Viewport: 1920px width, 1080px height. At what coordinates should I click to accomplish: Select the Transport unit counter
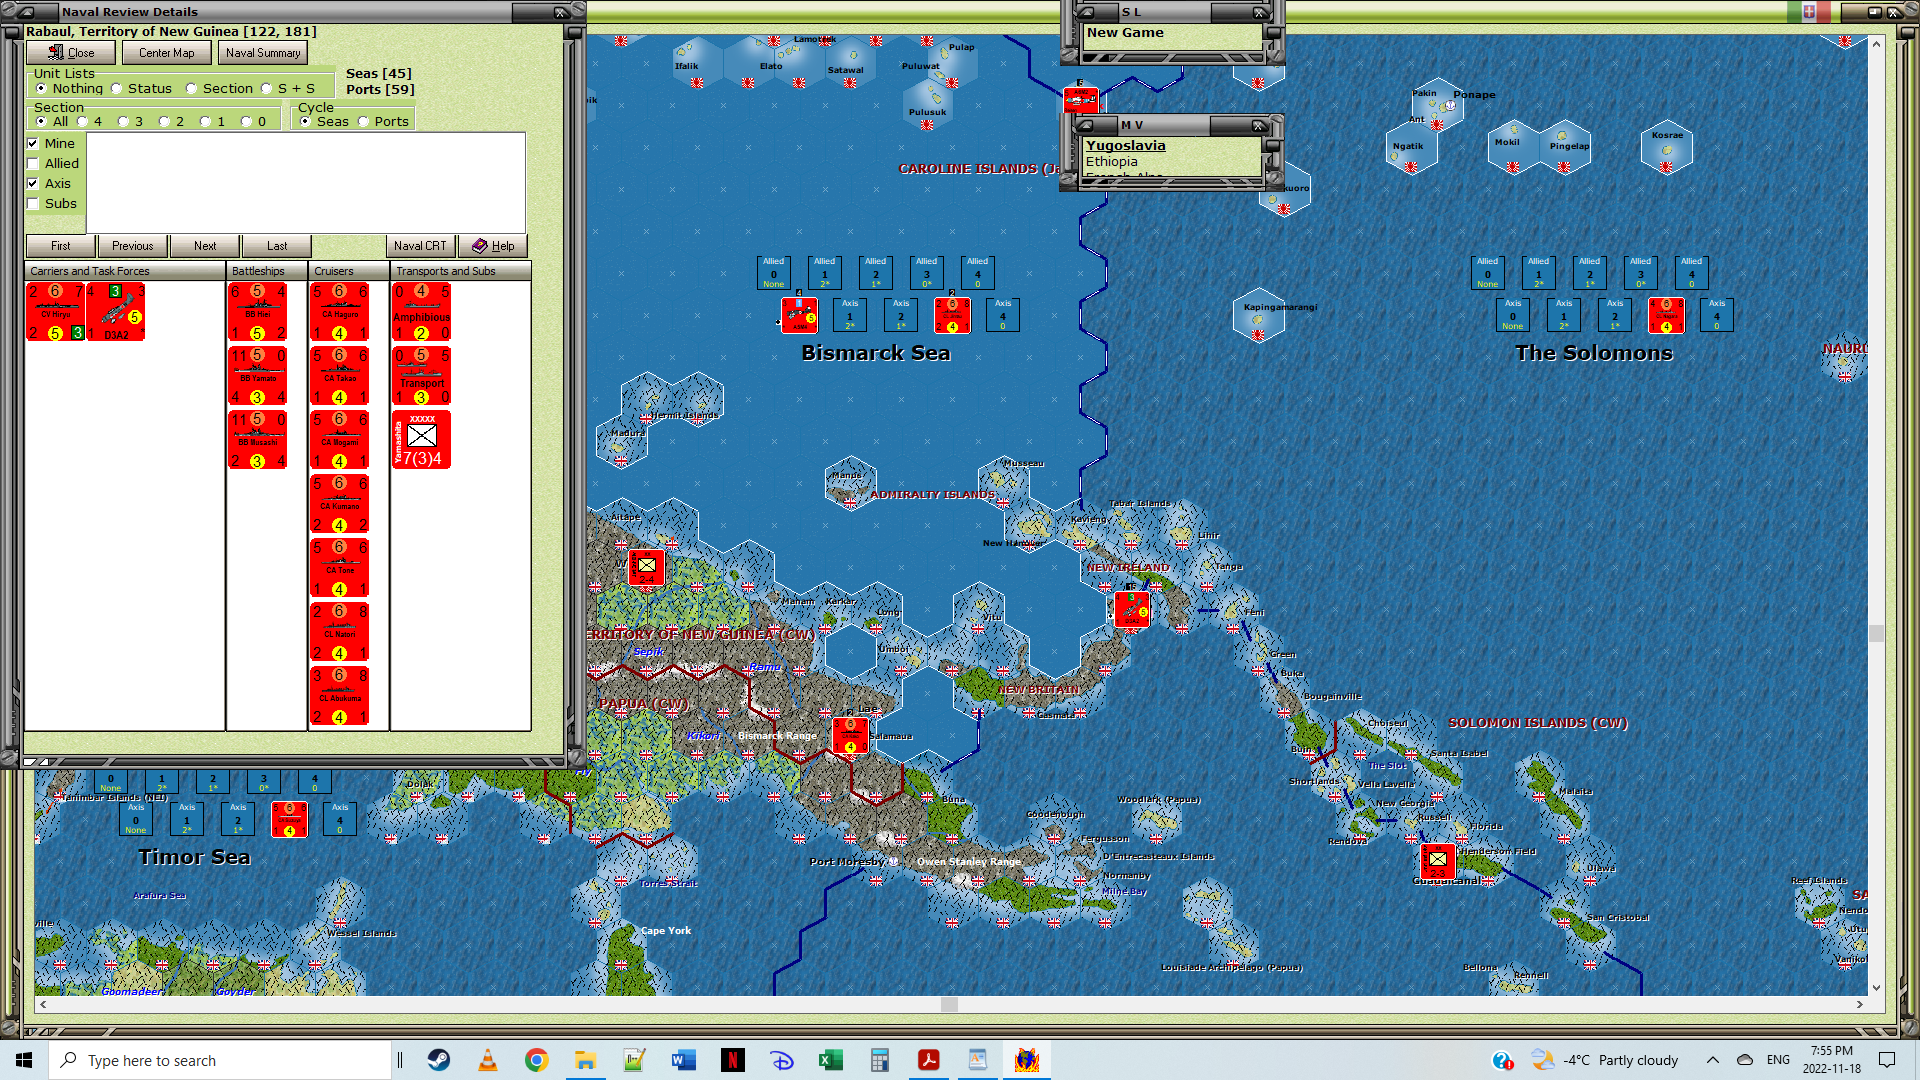click(x=421, y=376)
